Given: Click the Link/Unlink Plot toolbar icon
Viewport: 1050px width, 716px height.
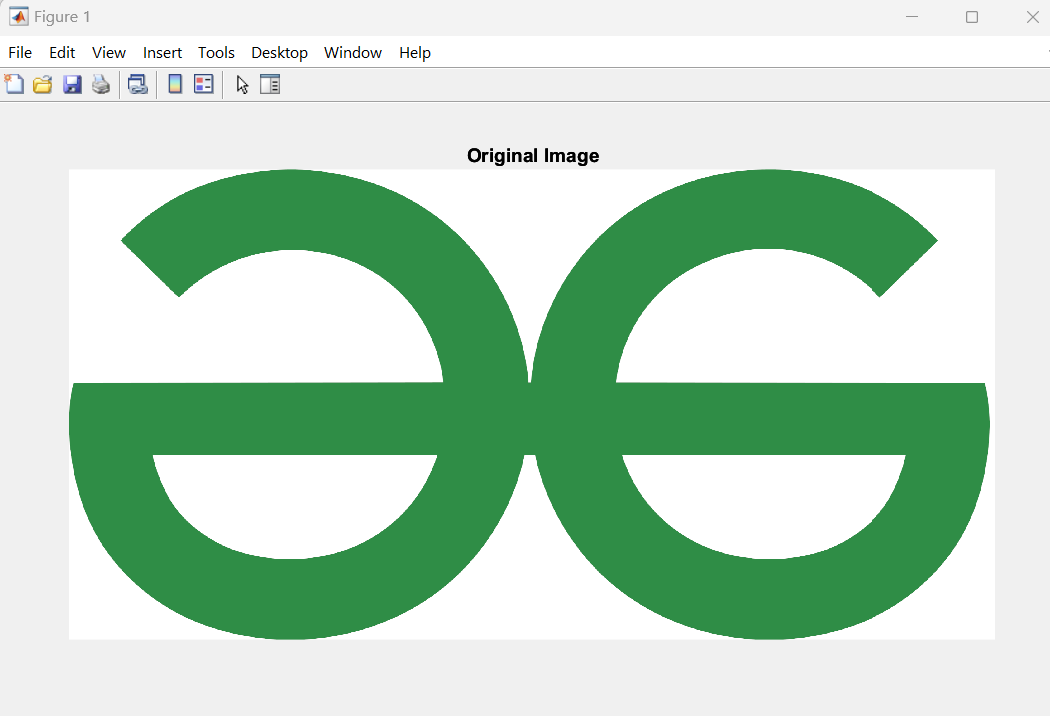Looking at the screenshot, I should pyautogui.click(x=138, y=84).
